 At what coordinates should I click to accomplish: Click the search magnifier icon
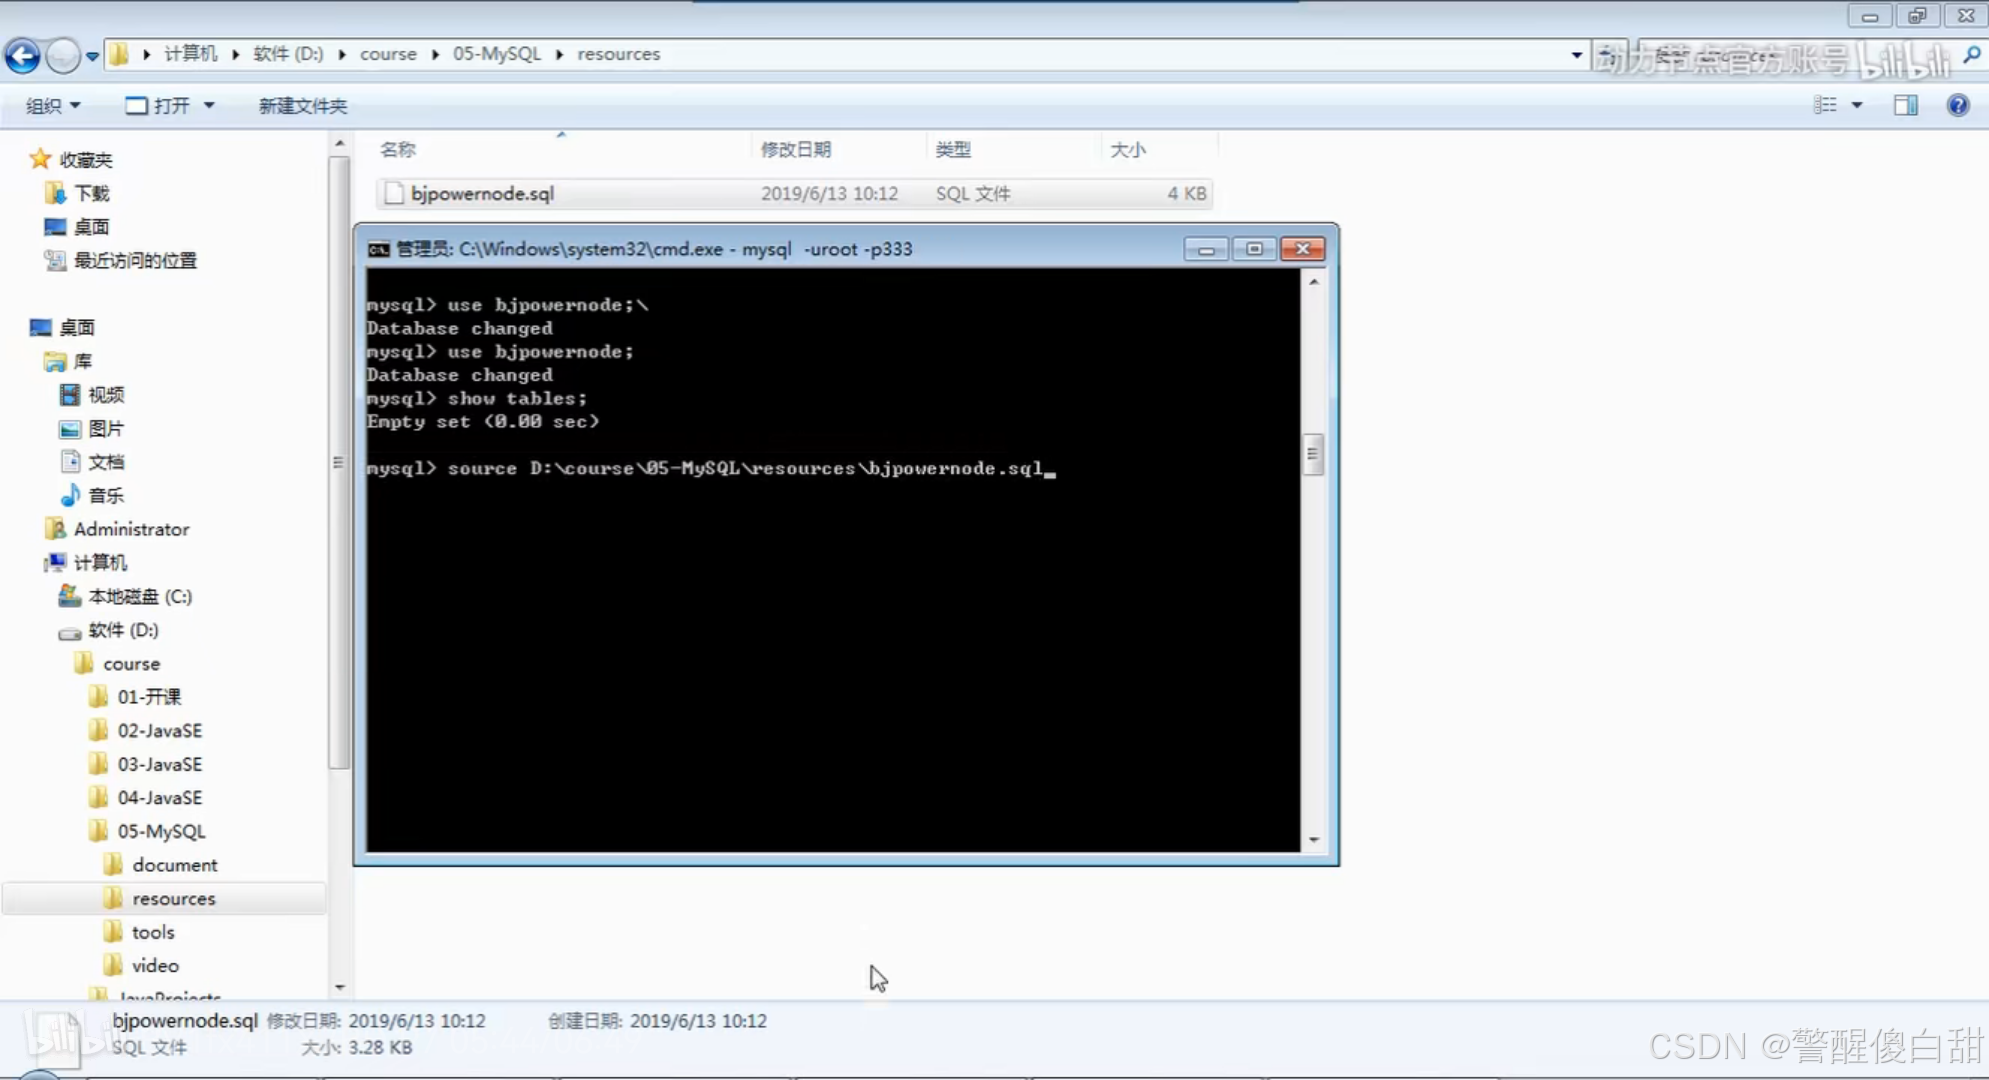click(1972, 55)
